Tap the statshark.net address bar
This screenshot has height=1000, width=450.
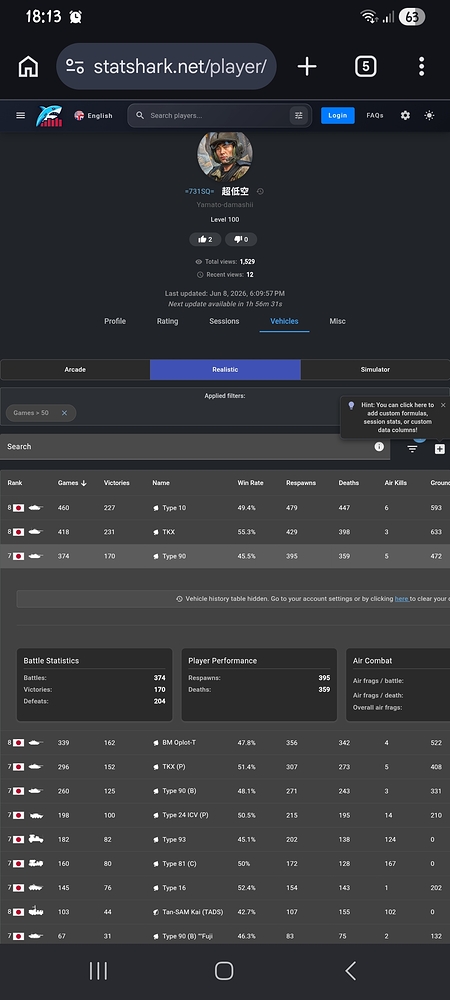pyautogui.click(x=166, y=66)
